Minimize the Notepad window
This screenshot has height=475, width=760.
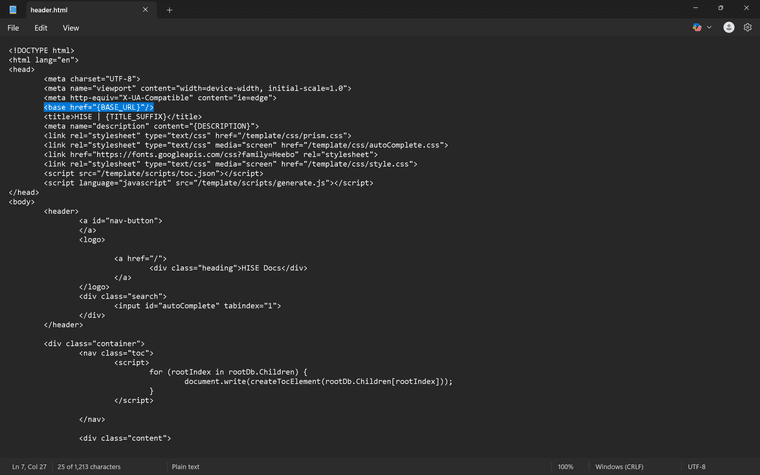(x=696, y=8)
